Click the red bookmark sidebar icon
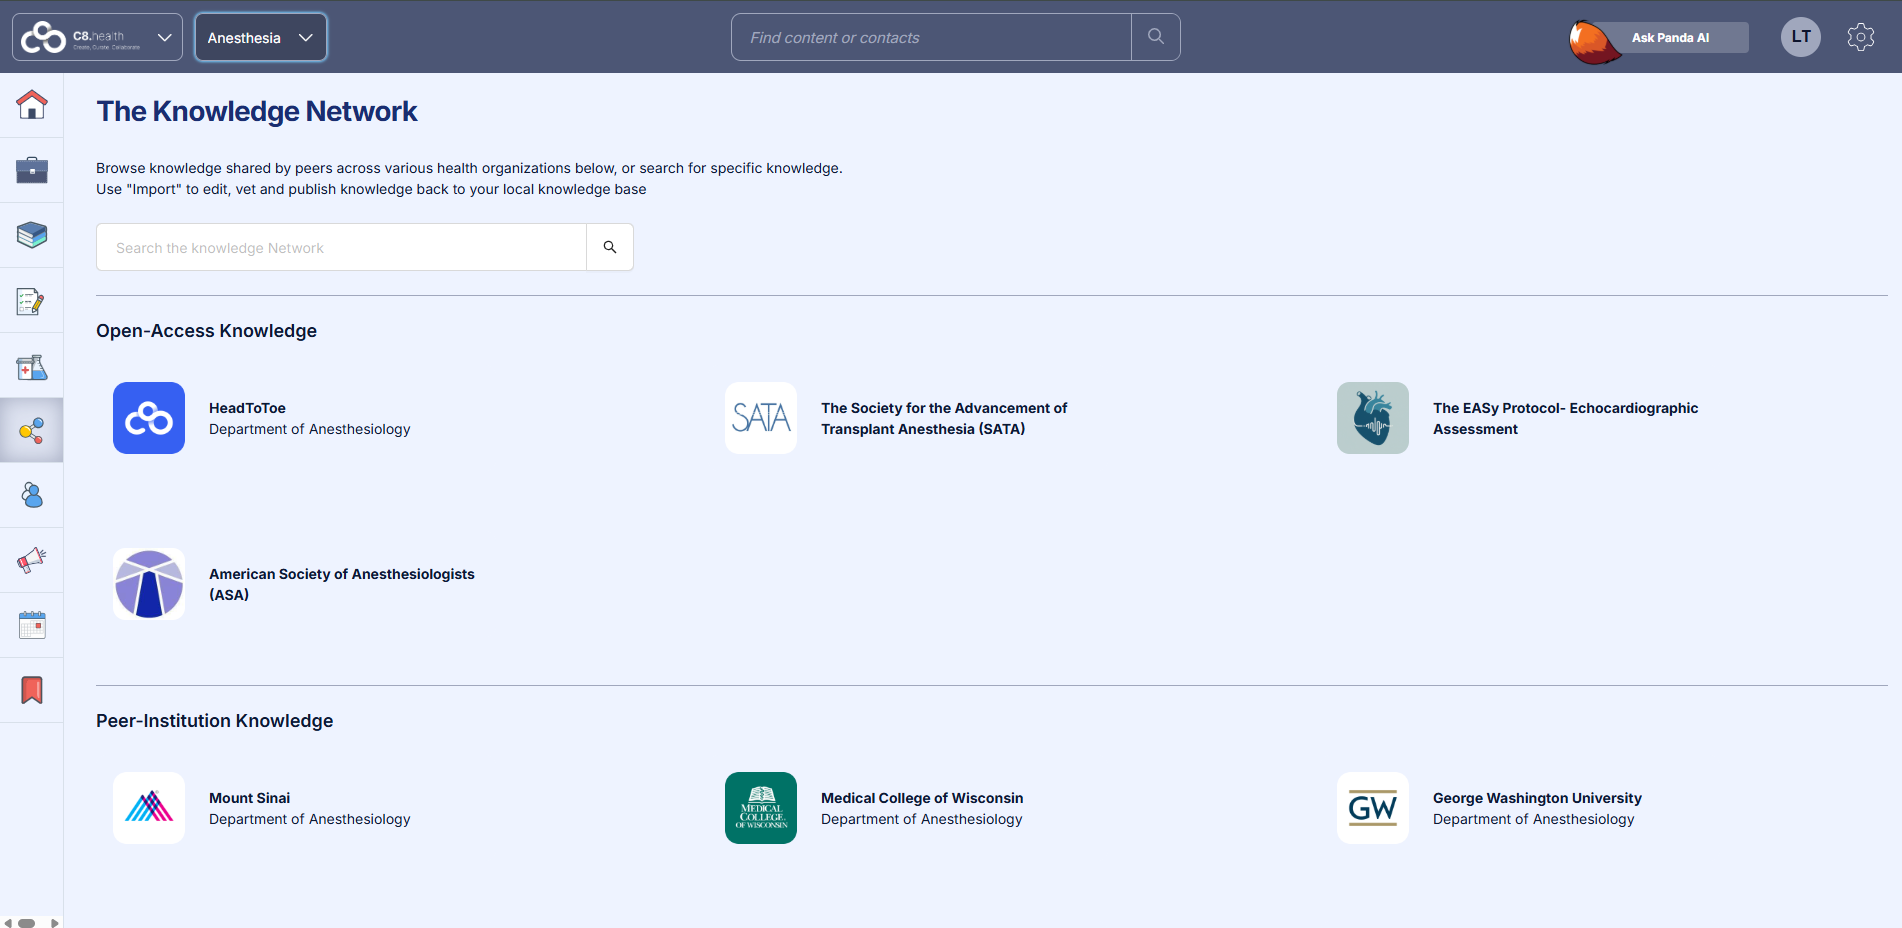 tap(32, 690)
